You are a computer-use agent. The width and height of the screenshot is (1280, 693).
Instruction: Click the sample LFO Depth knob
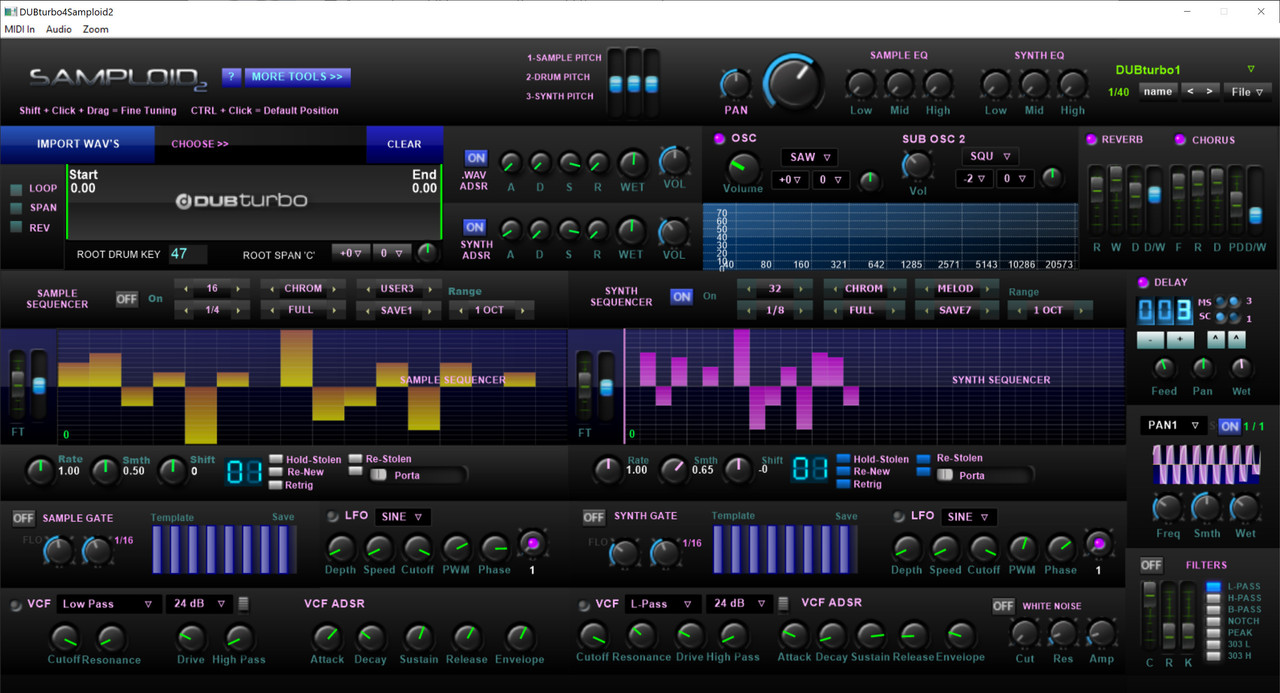pos(341,548)
